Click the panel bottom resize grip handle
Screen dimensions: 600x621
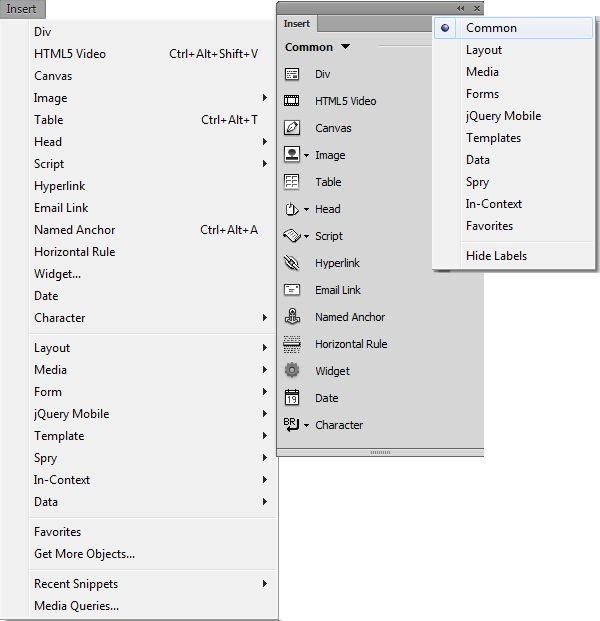[380, 452]
